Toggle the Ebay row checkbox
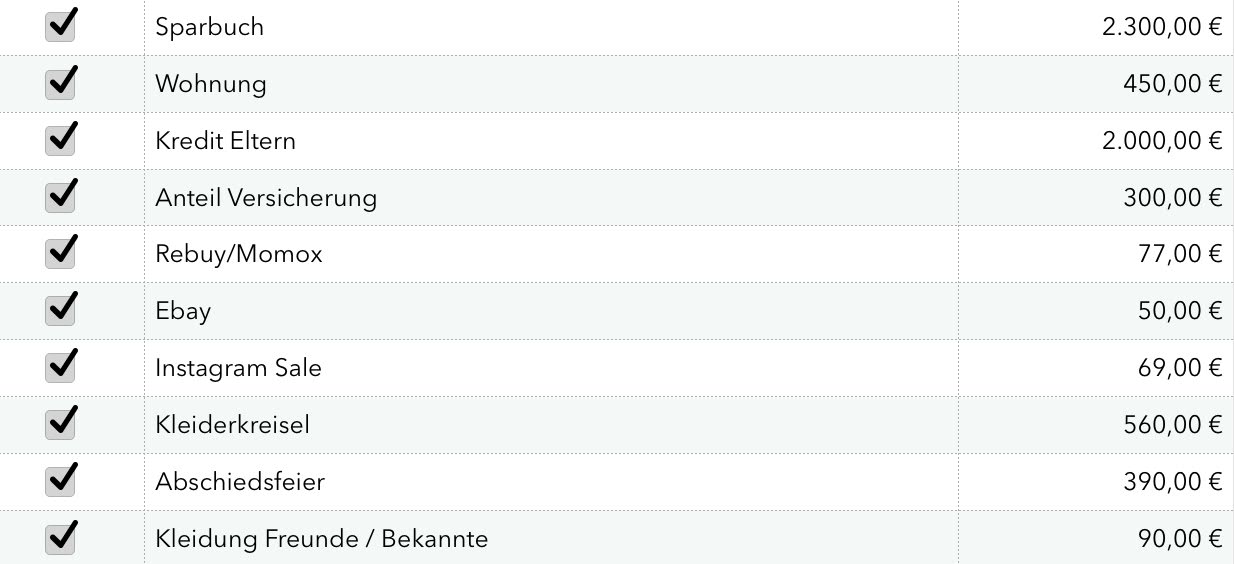Screen dimensions: 1234x564 61,311
